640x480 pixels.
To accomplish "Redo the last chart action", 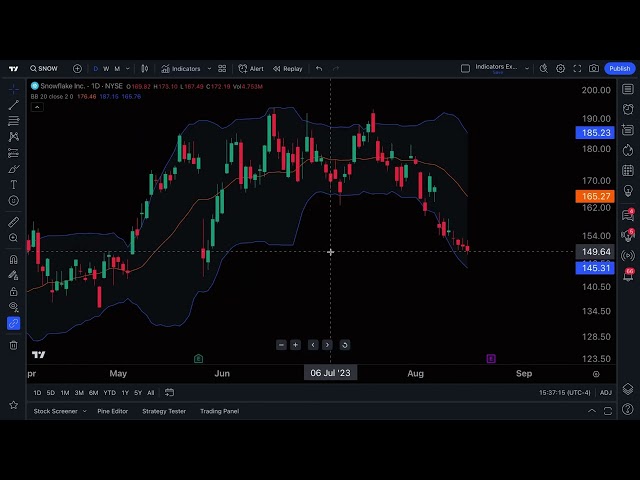I will (x=336, y=69).
